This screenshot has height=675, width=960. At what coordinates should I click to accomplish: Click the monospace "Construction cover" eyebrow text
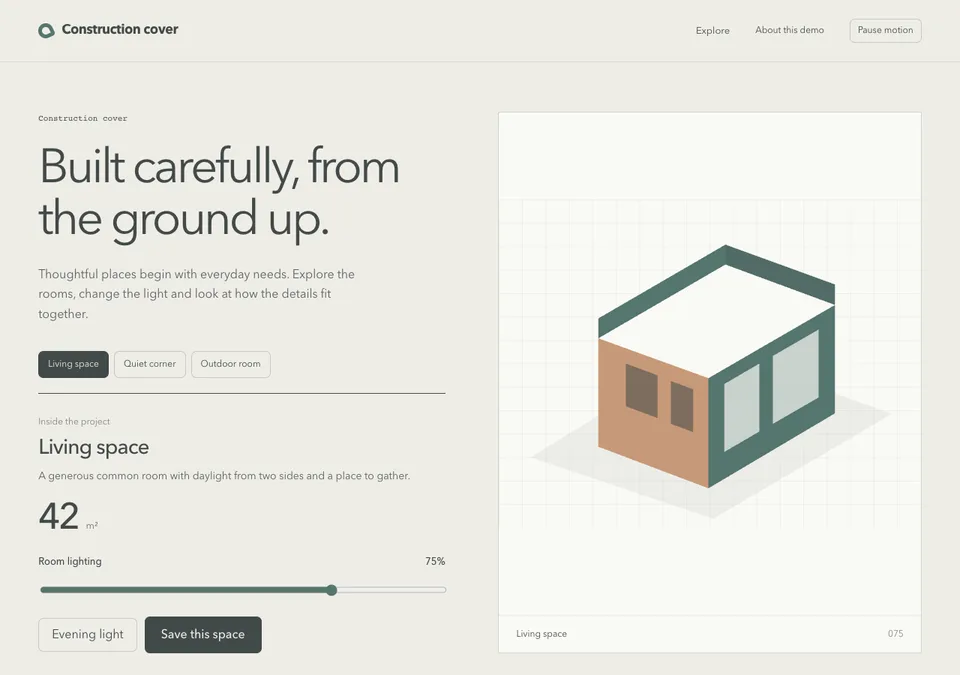[83, 118]
